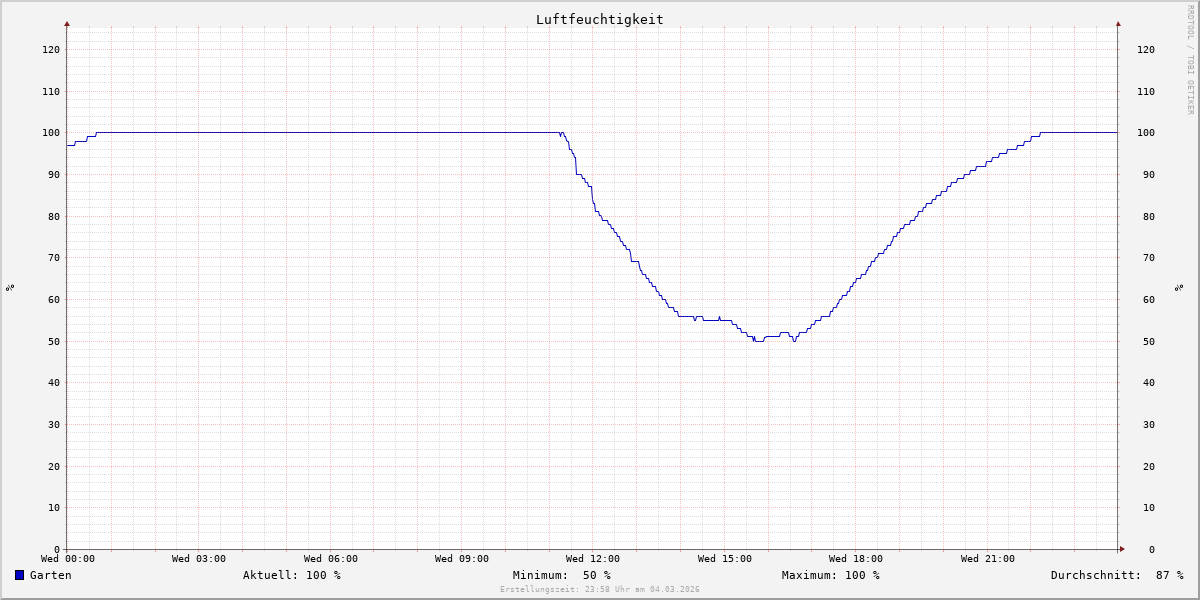The width and height of the screenshot is (1200, 600).
Task: Click the Wed 21:00 time axis label
Action: click(x=987, y=559)
